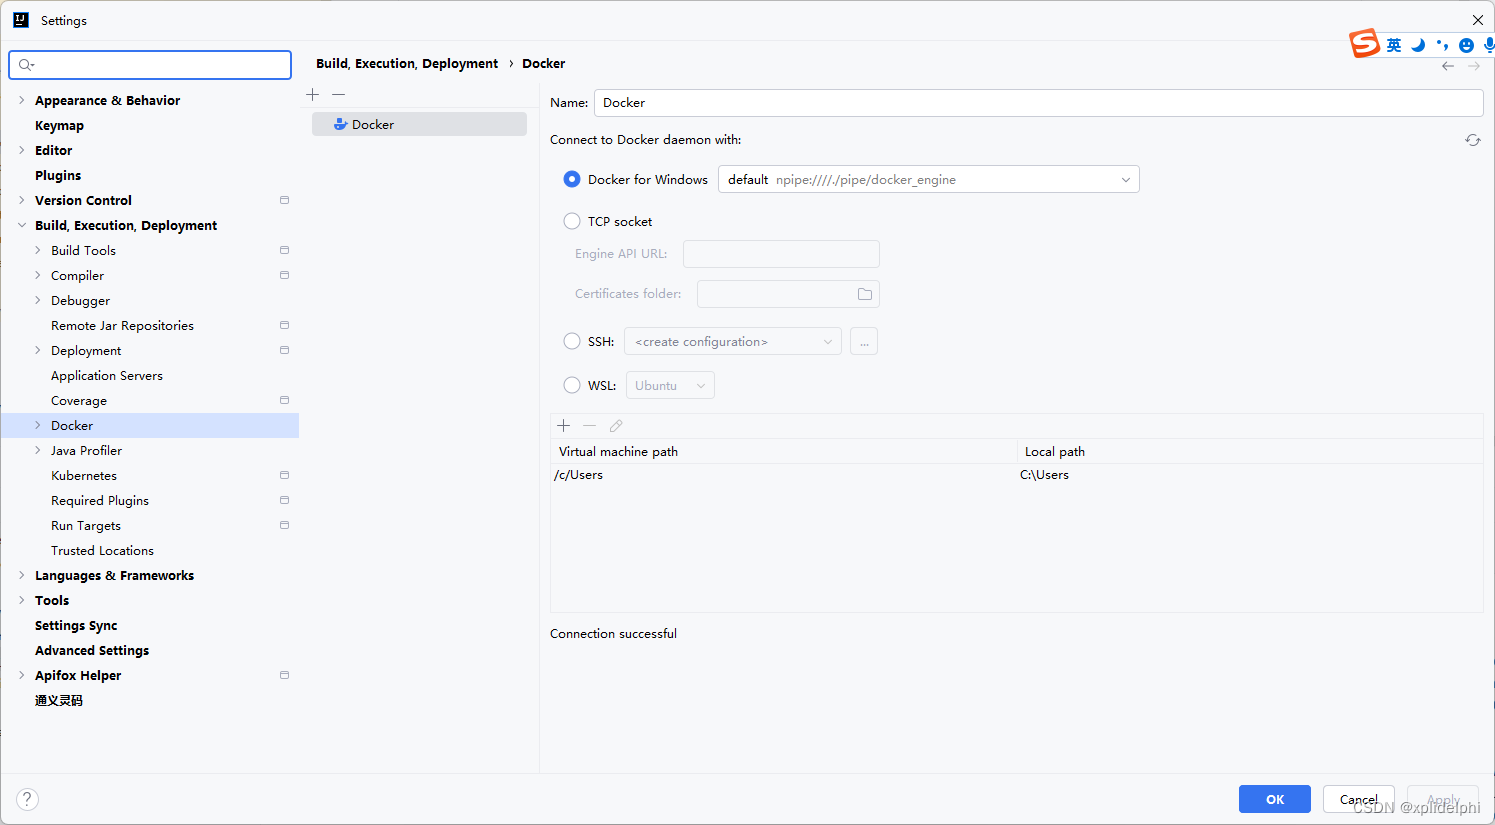Open Plugins settings
This screenshot has height=825, width=1495.
click(x=58, y=175)
